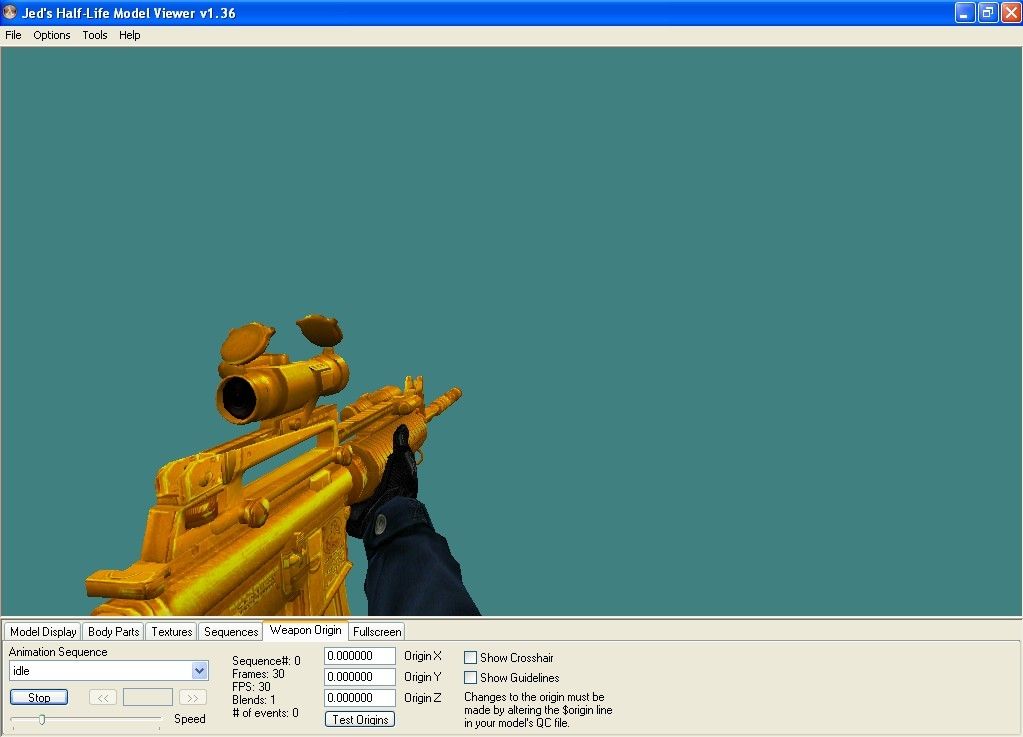This screenshot has height=737, width=1023.
Task: Click the frame number field
Action: 148,697
